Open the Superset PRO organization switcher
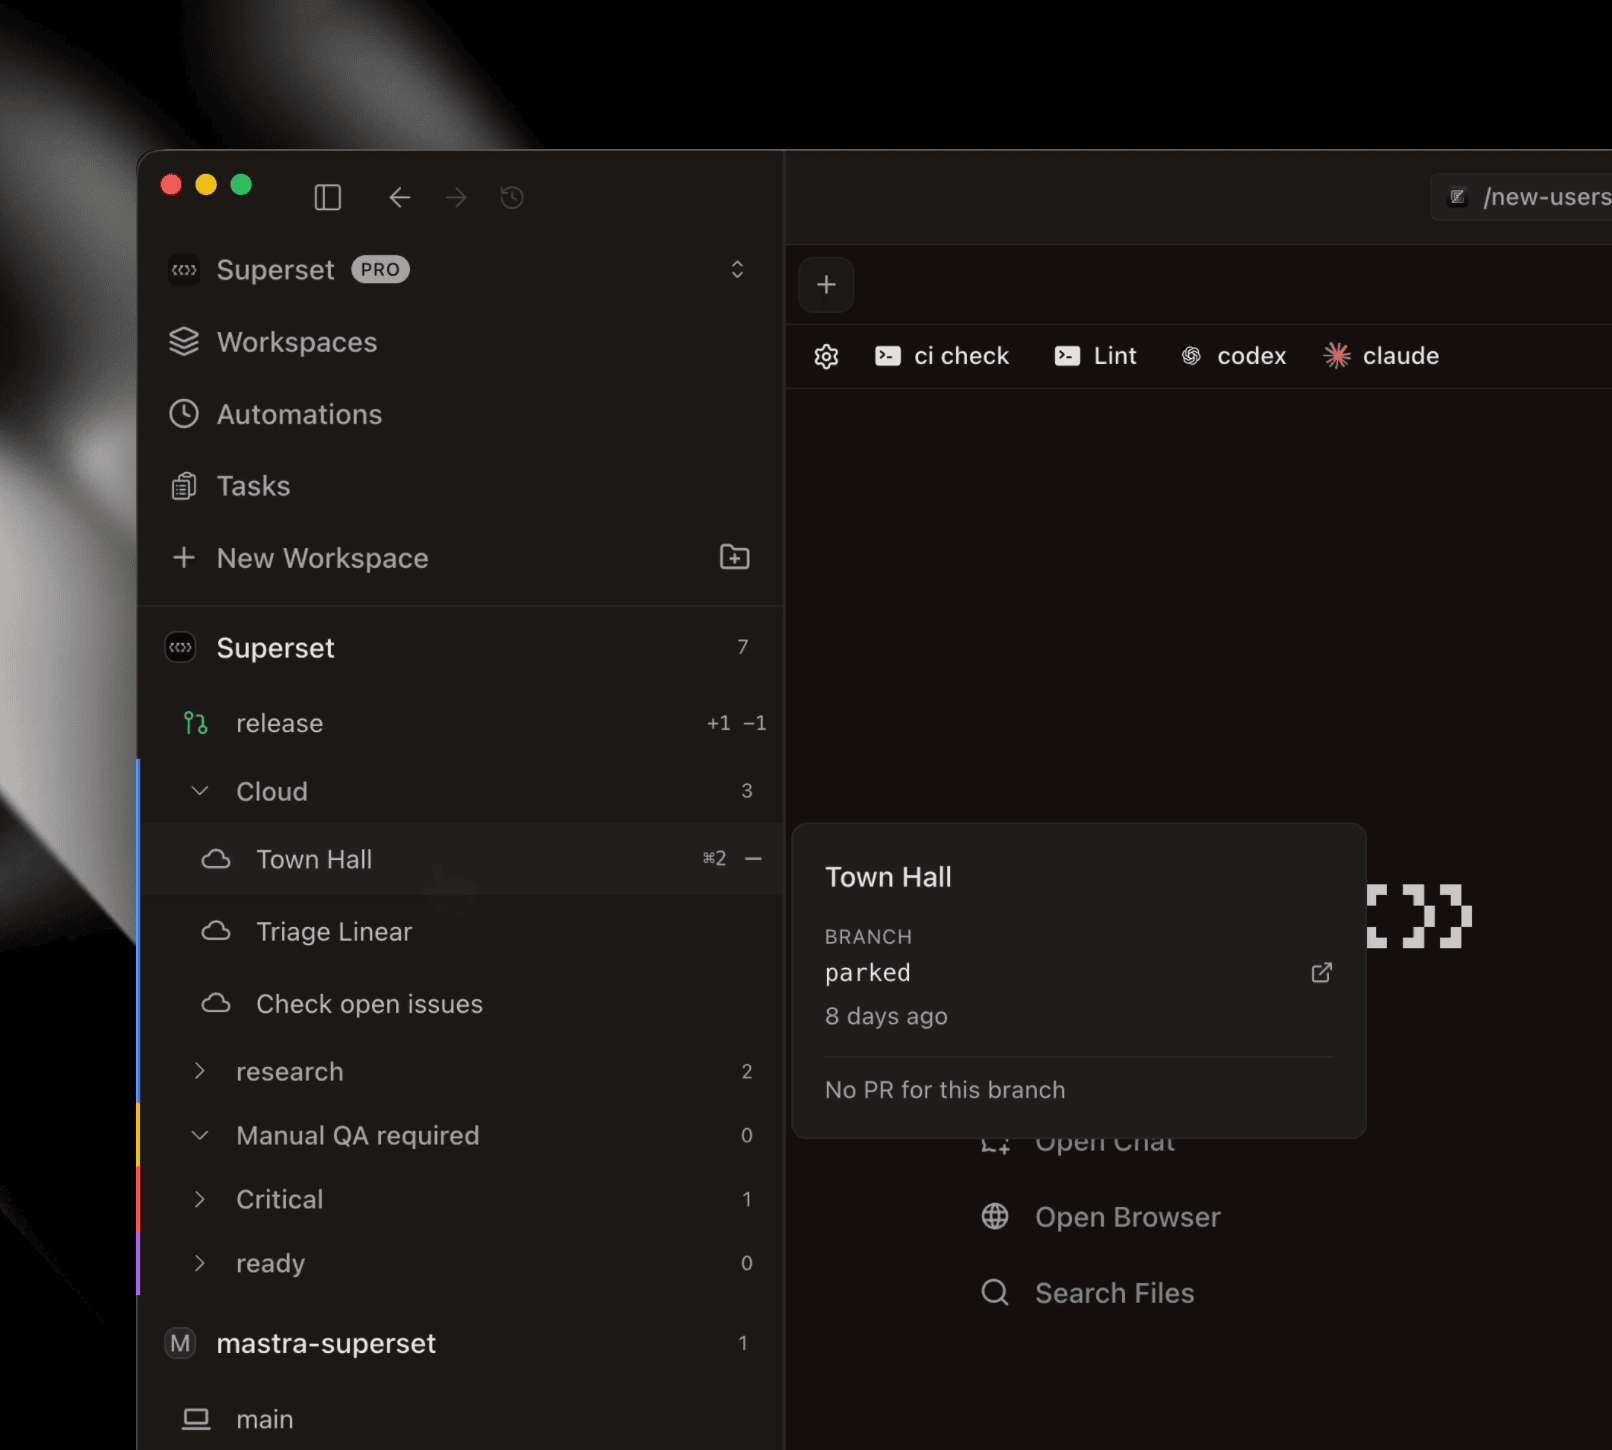 point(460,270)
